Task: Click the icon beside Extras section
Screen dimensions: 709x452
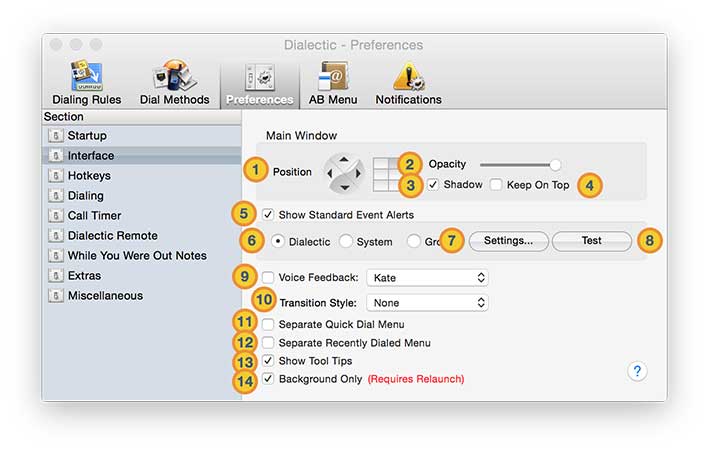Action: (56, 275)
